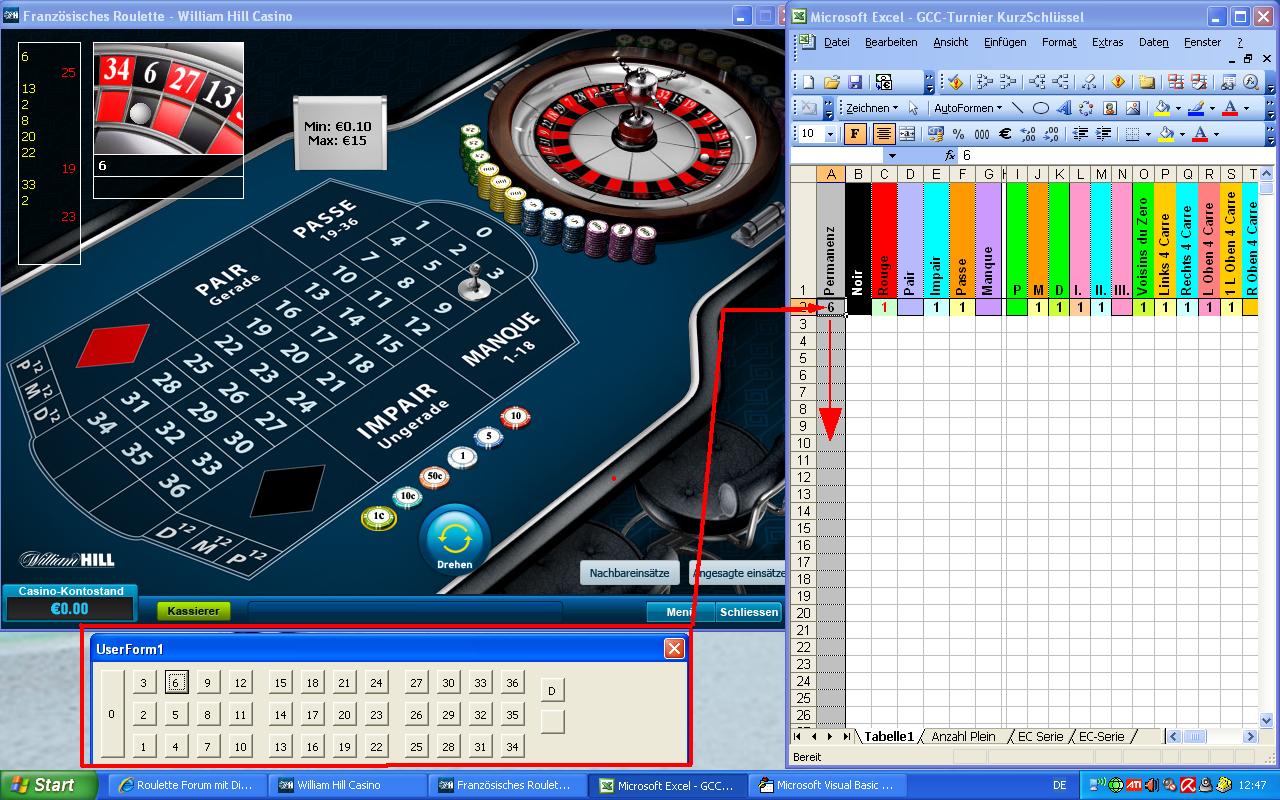This screenshot has width=1280, height=800.
Task: Open Nachbareinsätze neighbor bets panel
Action: 630,573
